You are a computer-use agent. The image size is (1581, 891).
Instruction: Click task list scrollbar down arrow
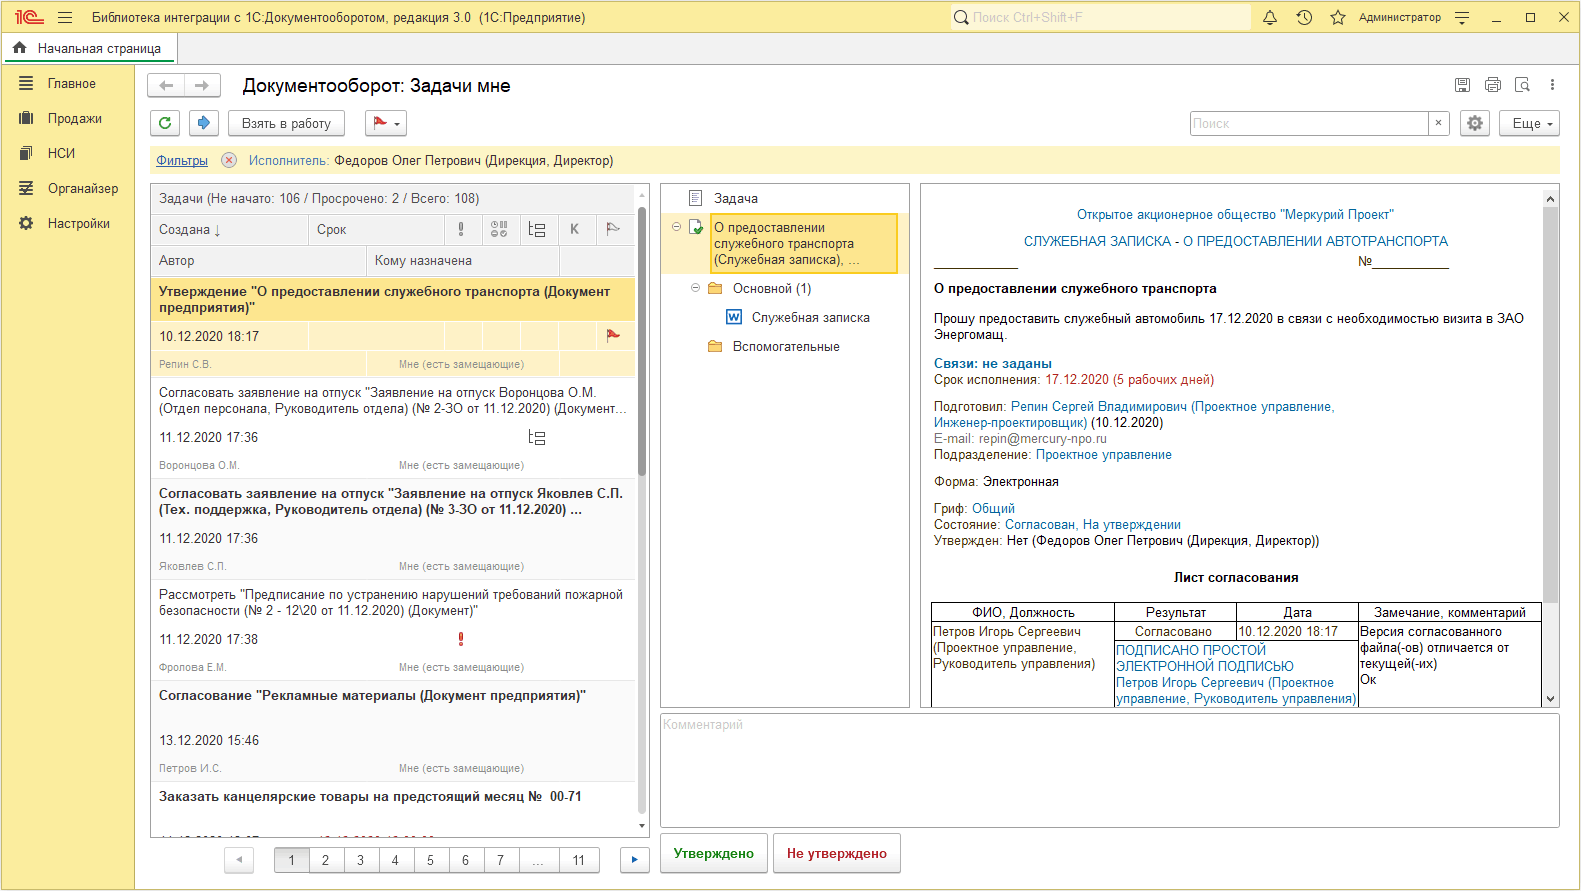click(642, 826)
